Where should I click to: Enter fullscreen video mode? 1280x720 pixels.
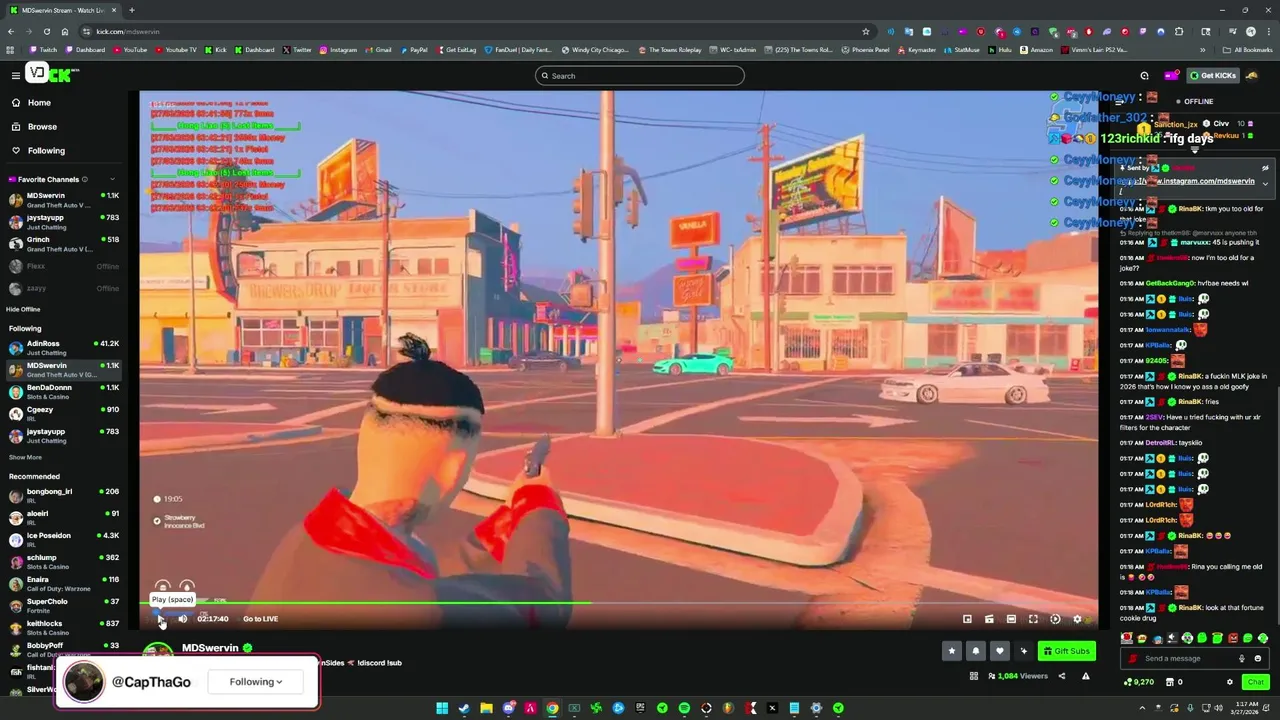[1033, 619]
